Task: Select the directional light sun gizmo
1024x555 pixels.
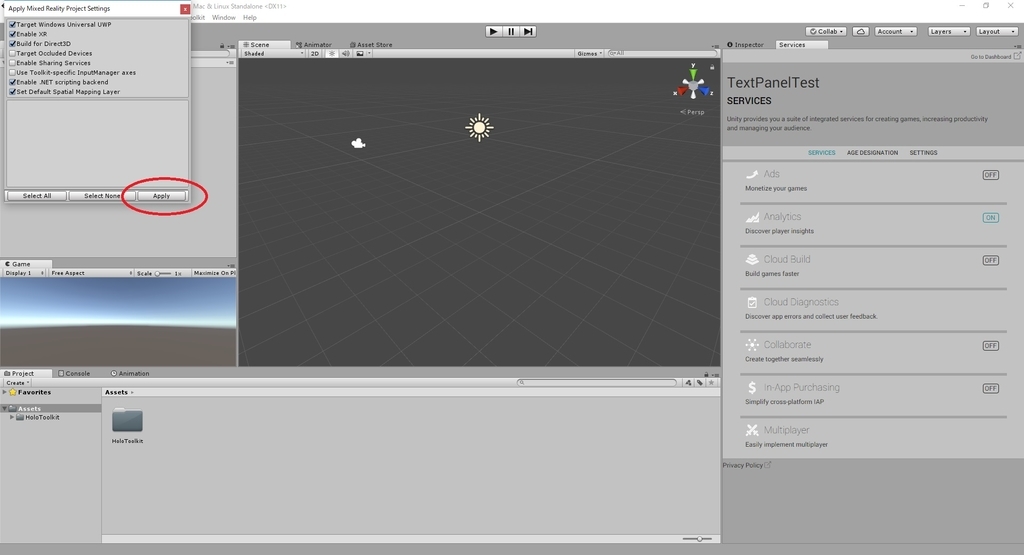Action: (x=479, y=127)
